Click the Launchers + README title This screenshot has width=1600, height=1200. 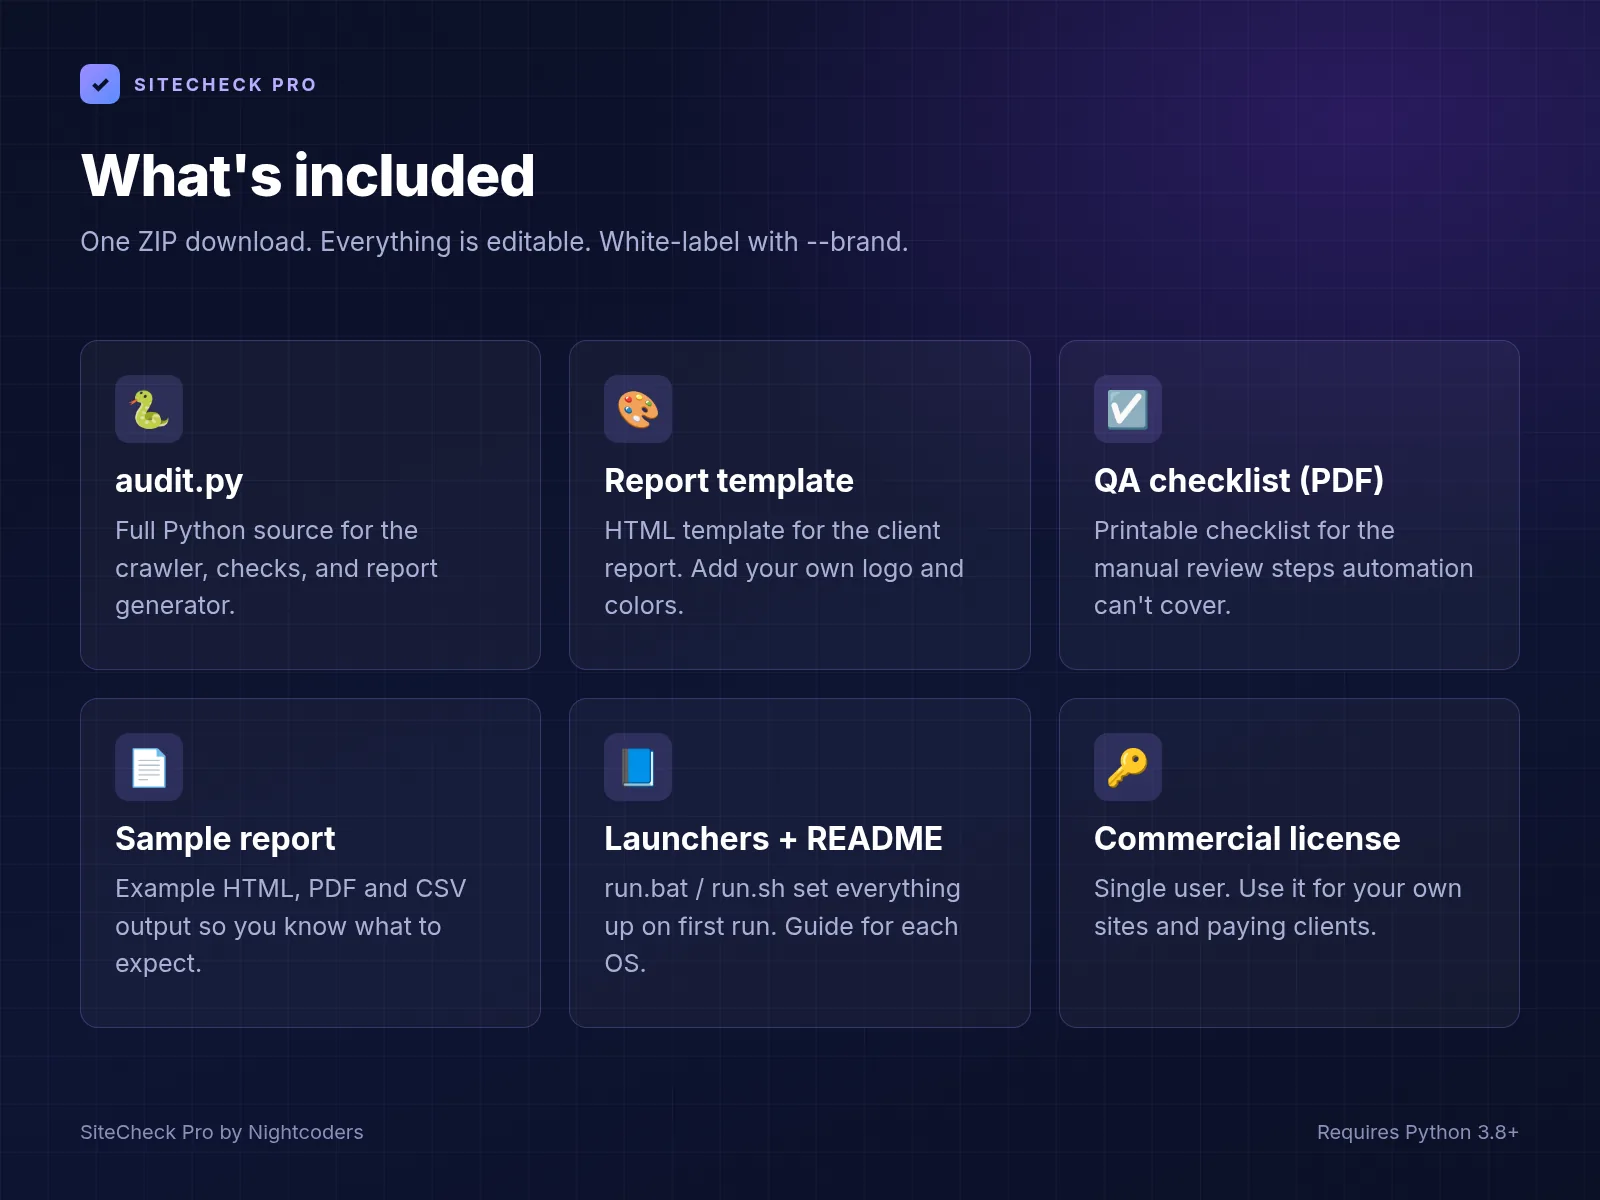click(773, 839)
